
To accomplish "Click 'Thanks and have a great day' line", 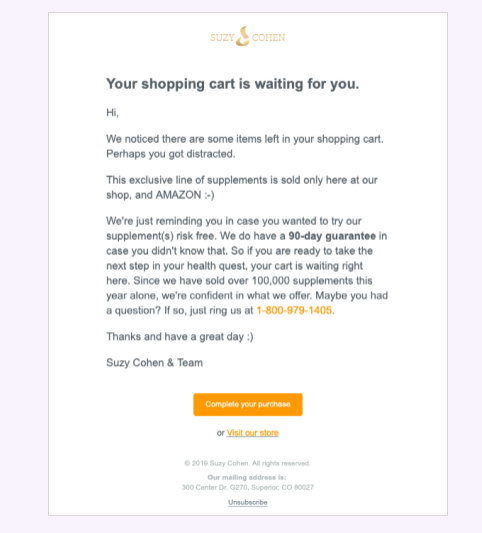I will (x=180, y=337).
